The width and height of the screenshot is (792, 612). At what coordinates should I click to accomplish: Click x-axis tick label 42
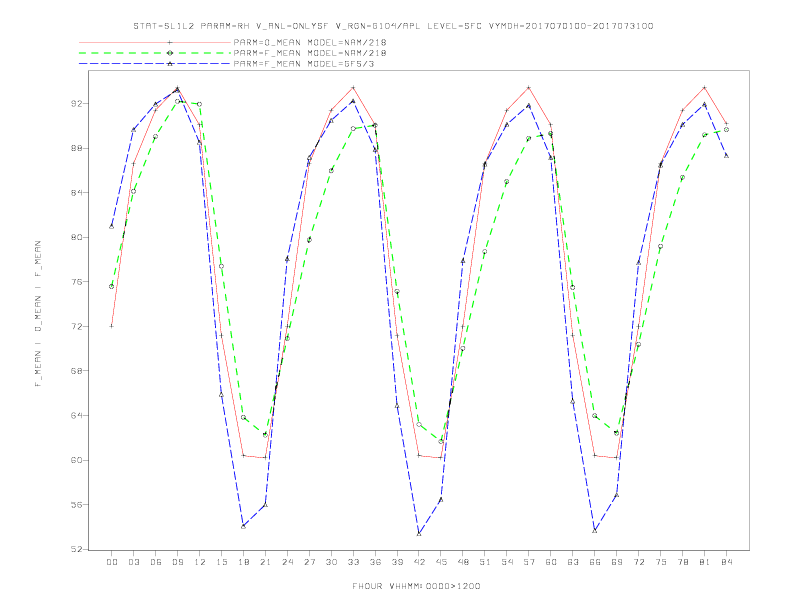[x=419, y=562]
